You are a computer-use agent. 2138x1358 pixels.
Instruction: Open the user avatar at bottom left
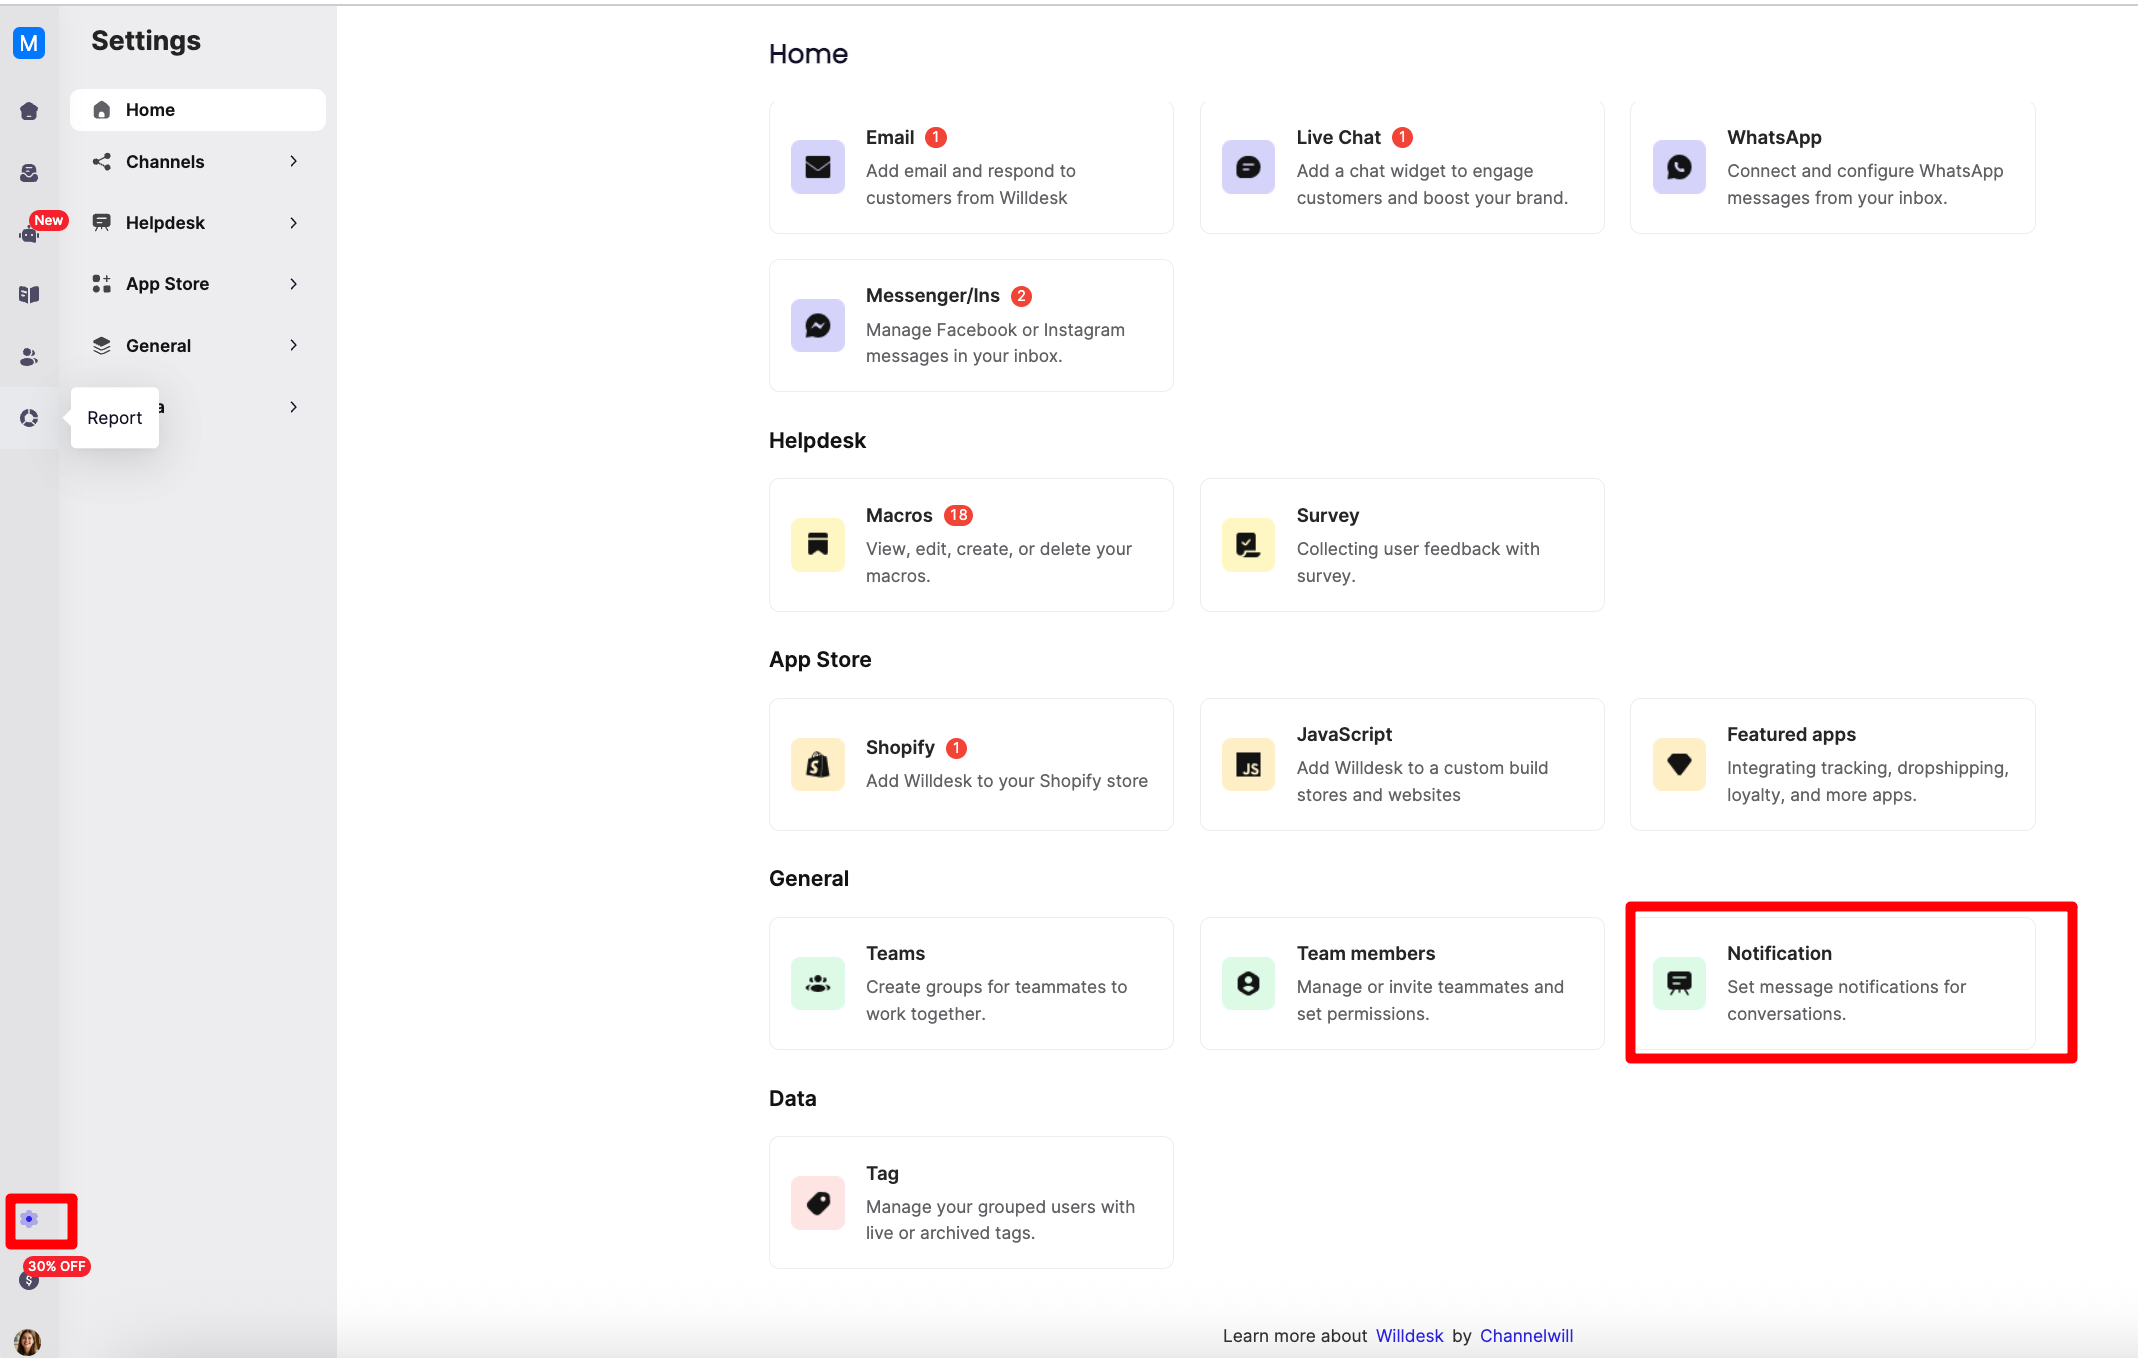point(28,1341)
